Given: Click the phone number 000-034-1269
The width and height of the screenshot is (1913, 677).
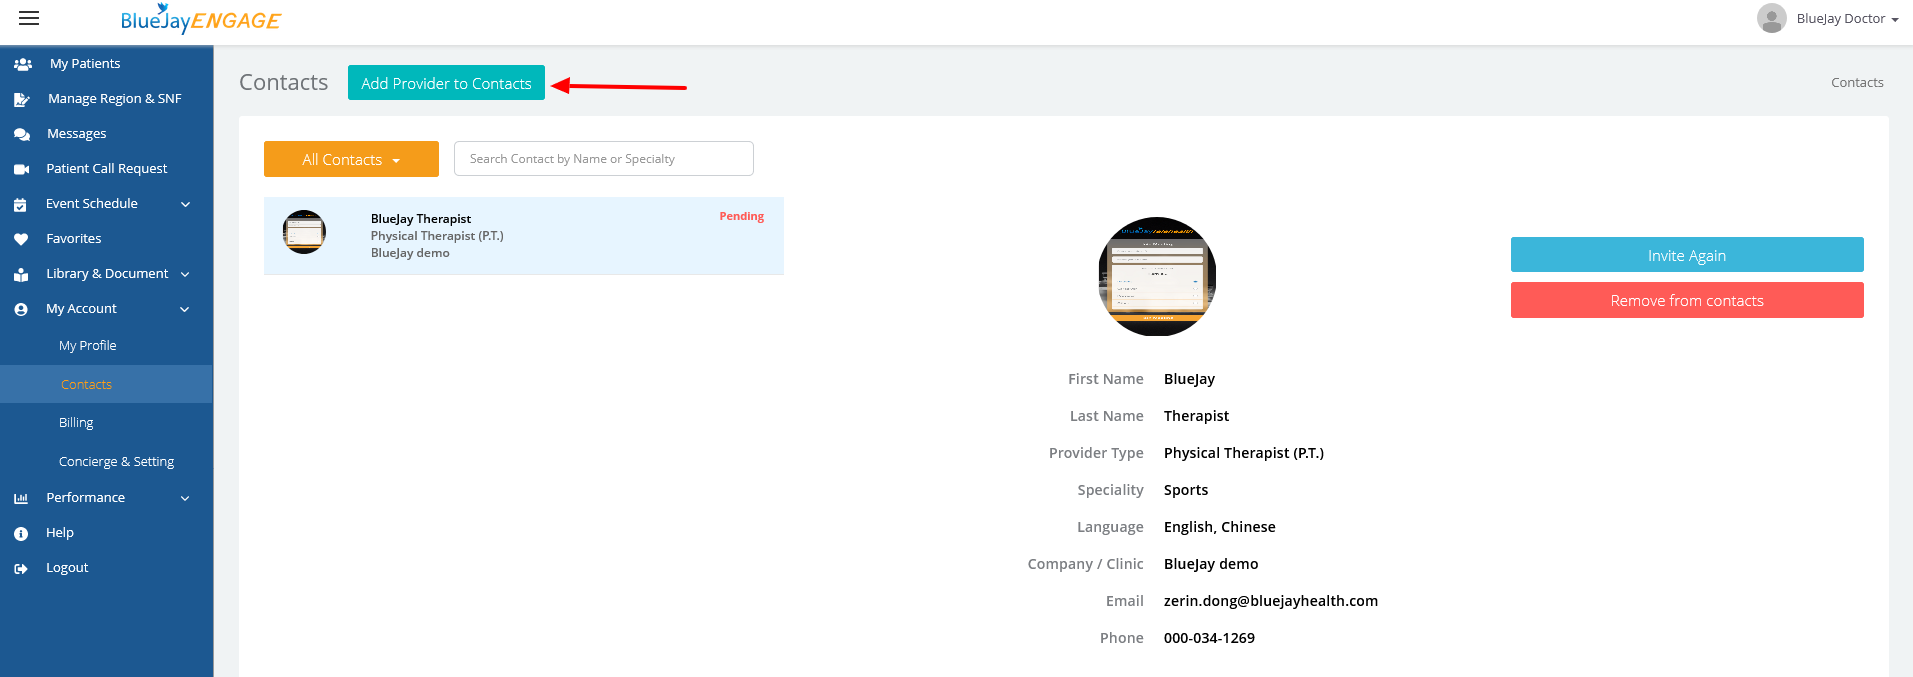Looking at the screenshot, I should 1209,637.
